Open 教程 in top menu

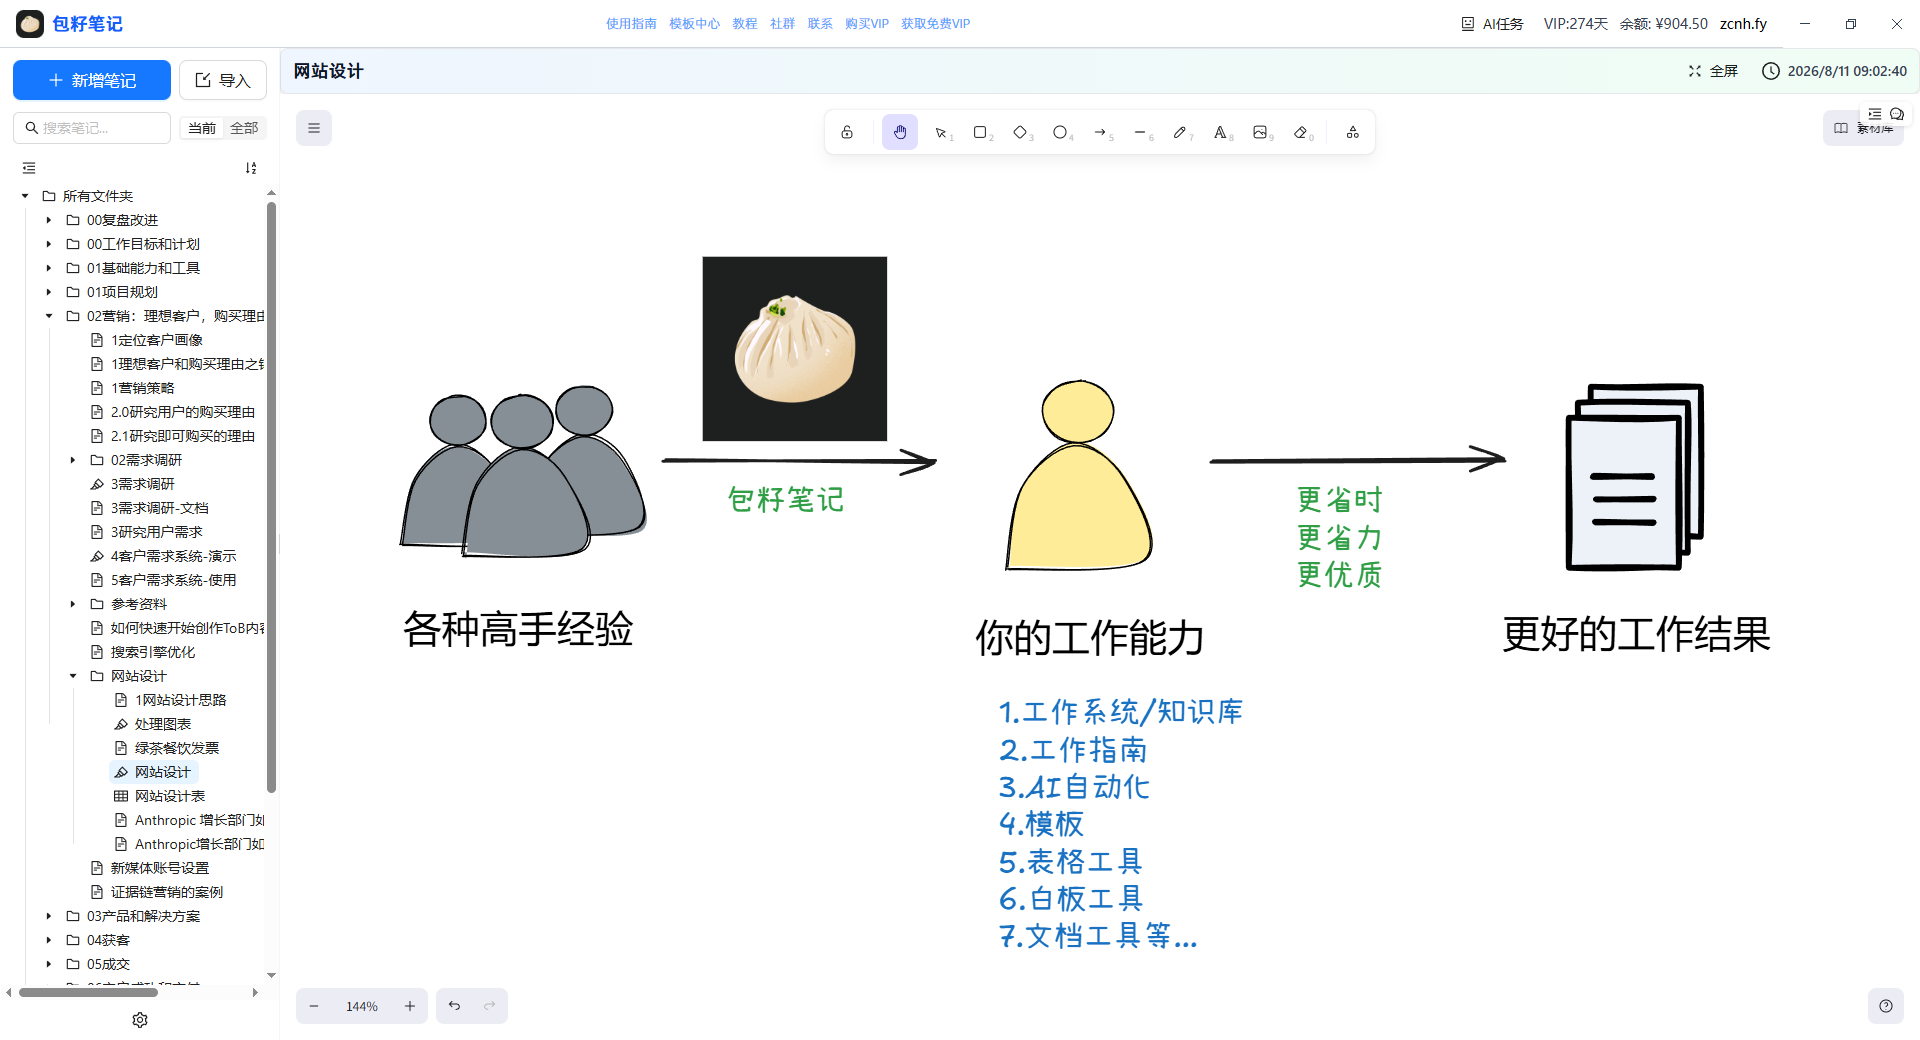click(x=745, y=24)
